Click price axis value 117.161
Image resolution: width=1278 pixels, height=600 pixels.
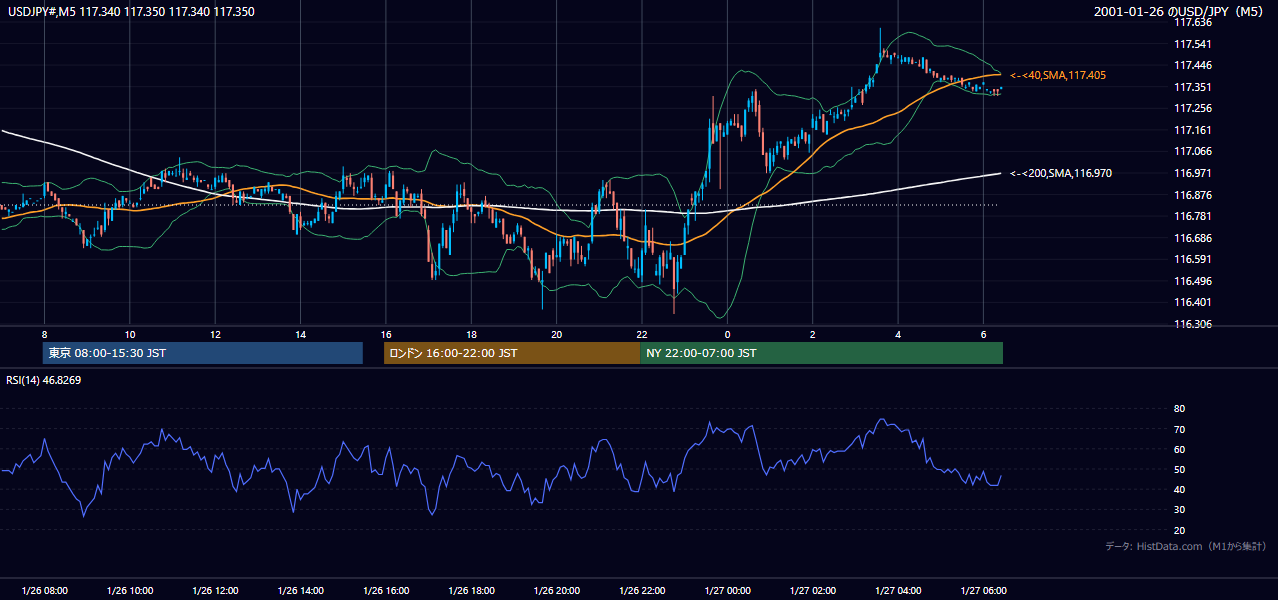pos(1193,130)
